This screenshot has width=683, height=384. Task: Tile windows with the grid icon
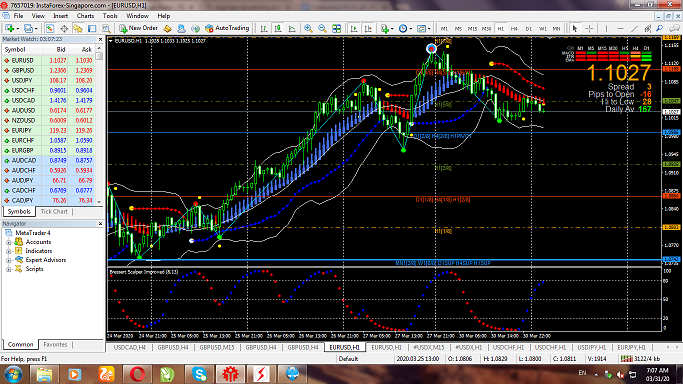337,28
